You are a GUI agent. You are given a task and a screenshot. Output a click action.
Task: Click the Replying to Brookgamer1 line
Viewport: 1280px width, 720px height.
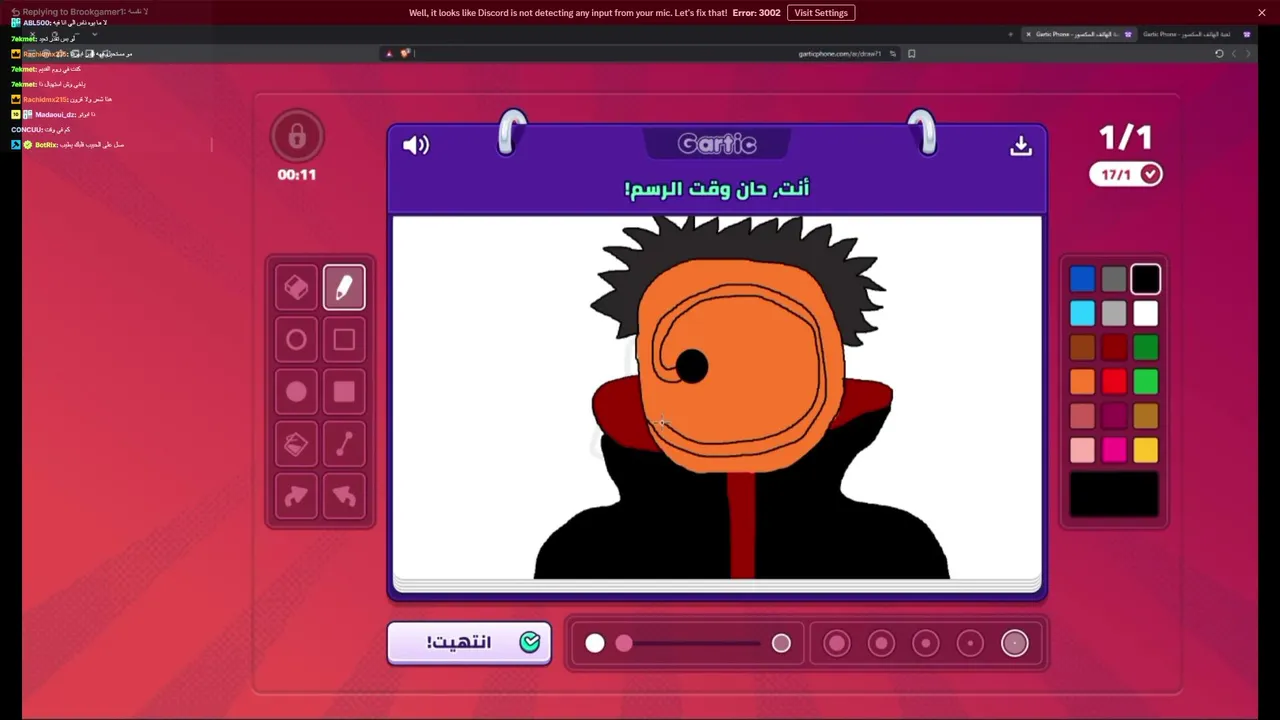pos(80,11)
